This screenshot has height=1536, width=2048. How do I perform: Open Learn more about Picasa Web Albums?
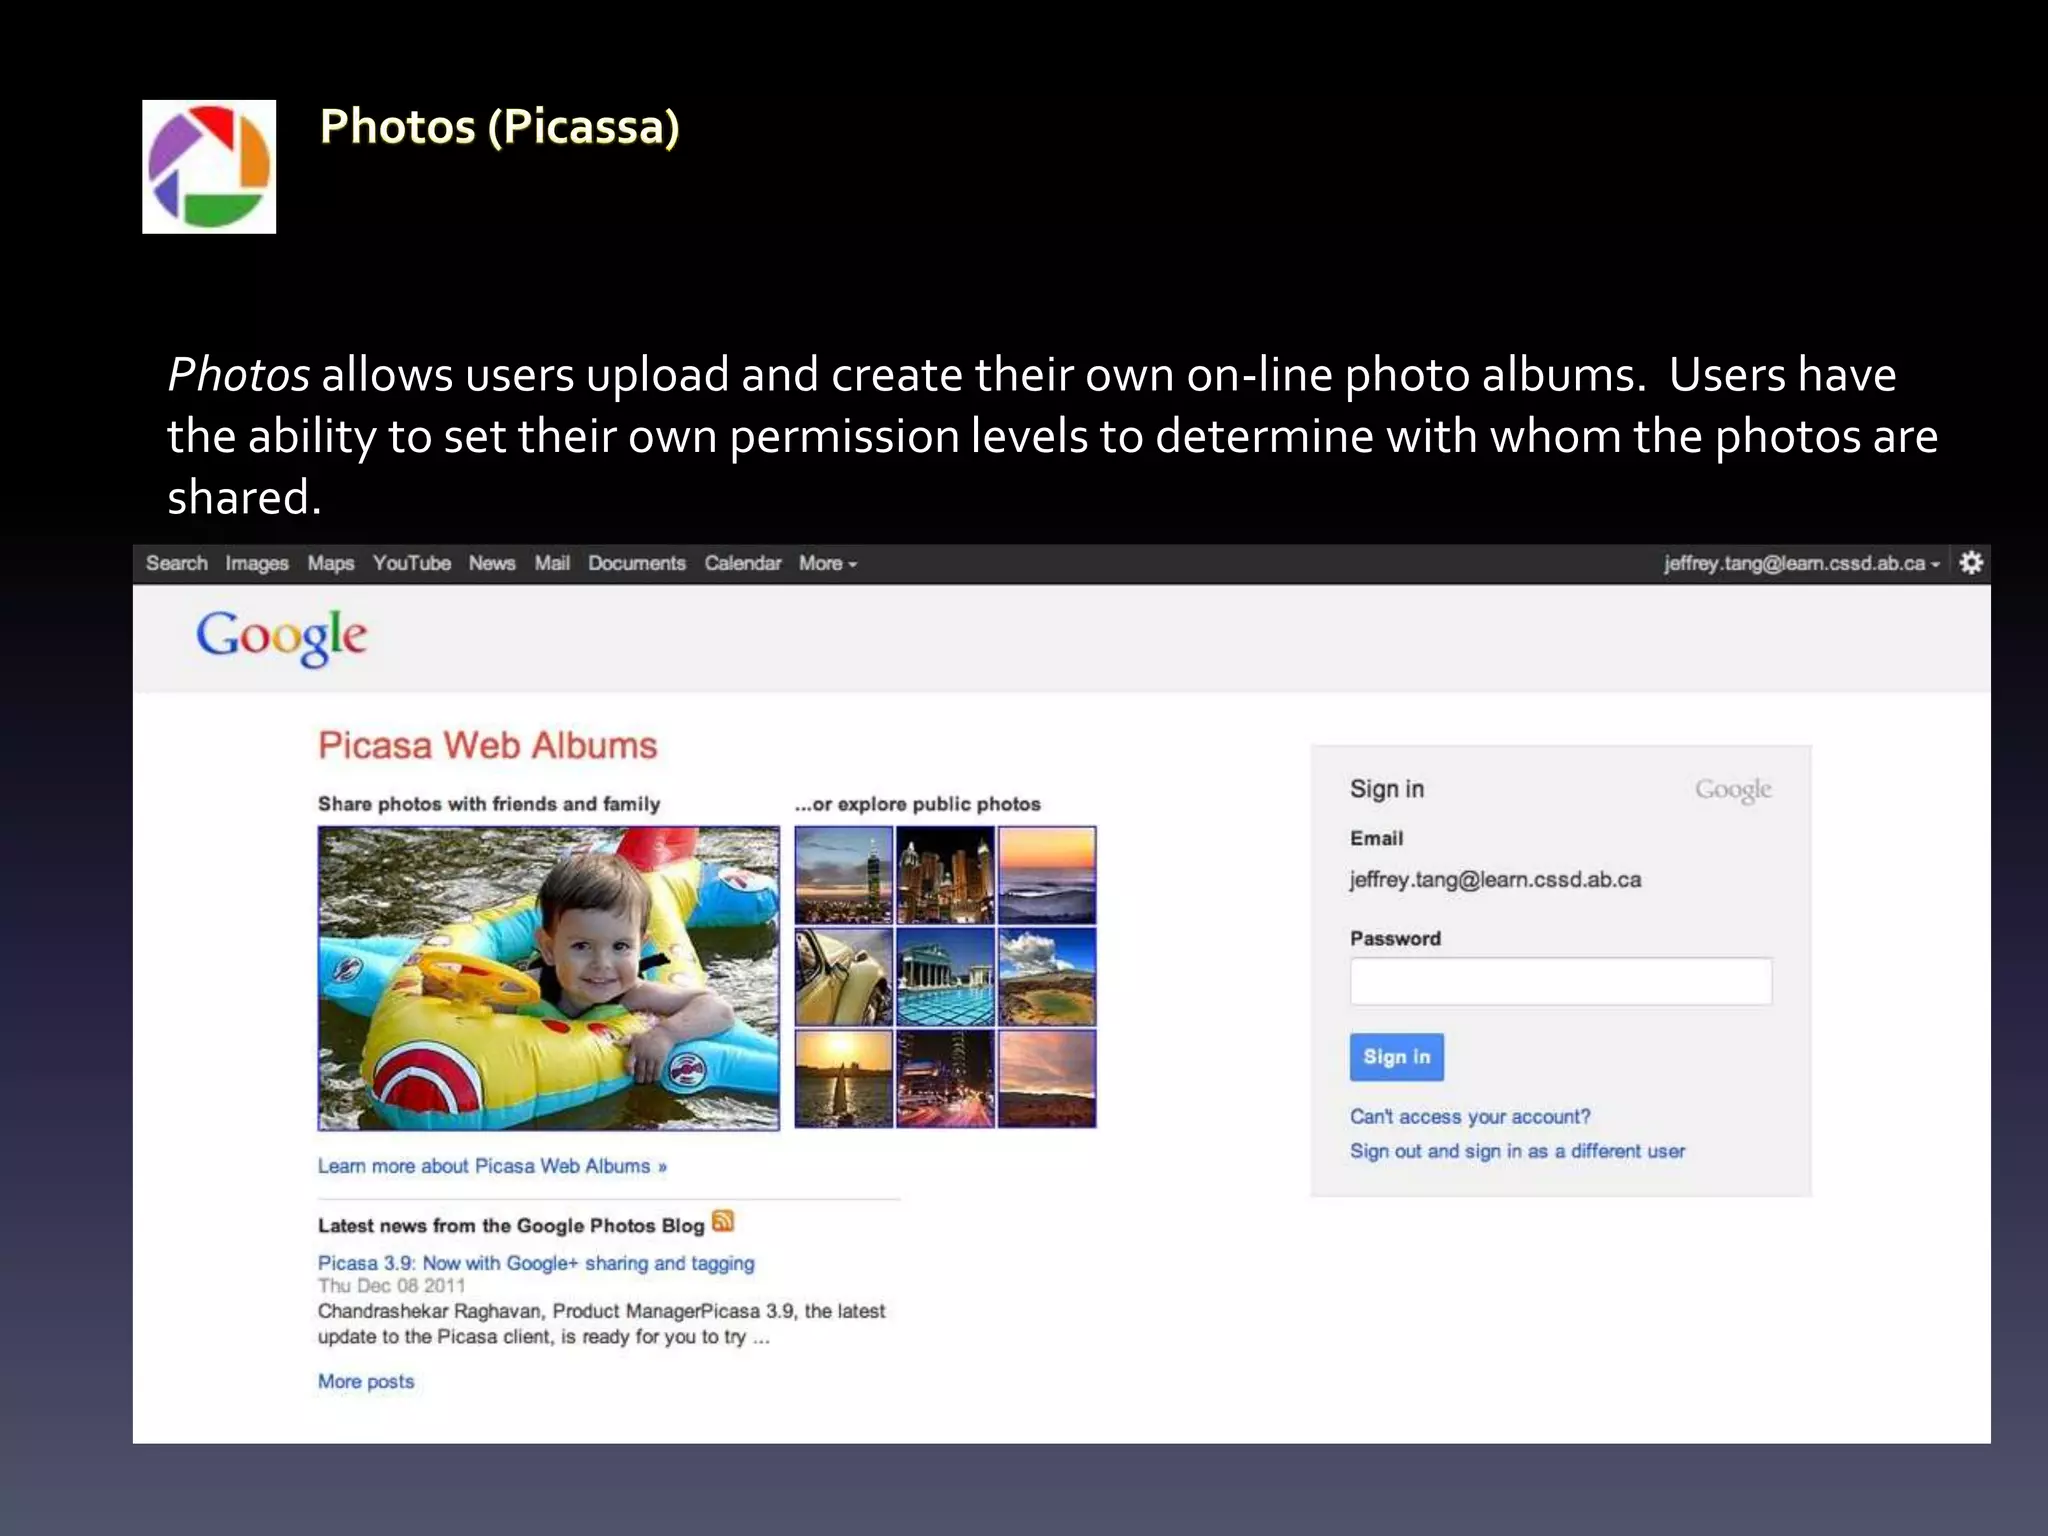click(492, 1166)
